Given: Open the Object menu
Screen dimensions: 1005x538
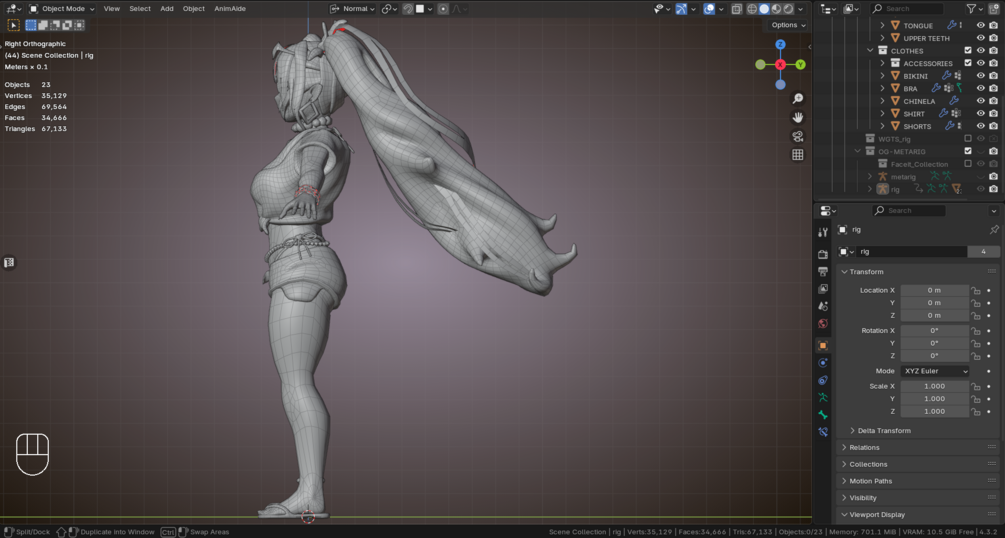Looking at the screenshot, I should pos(194,9).
